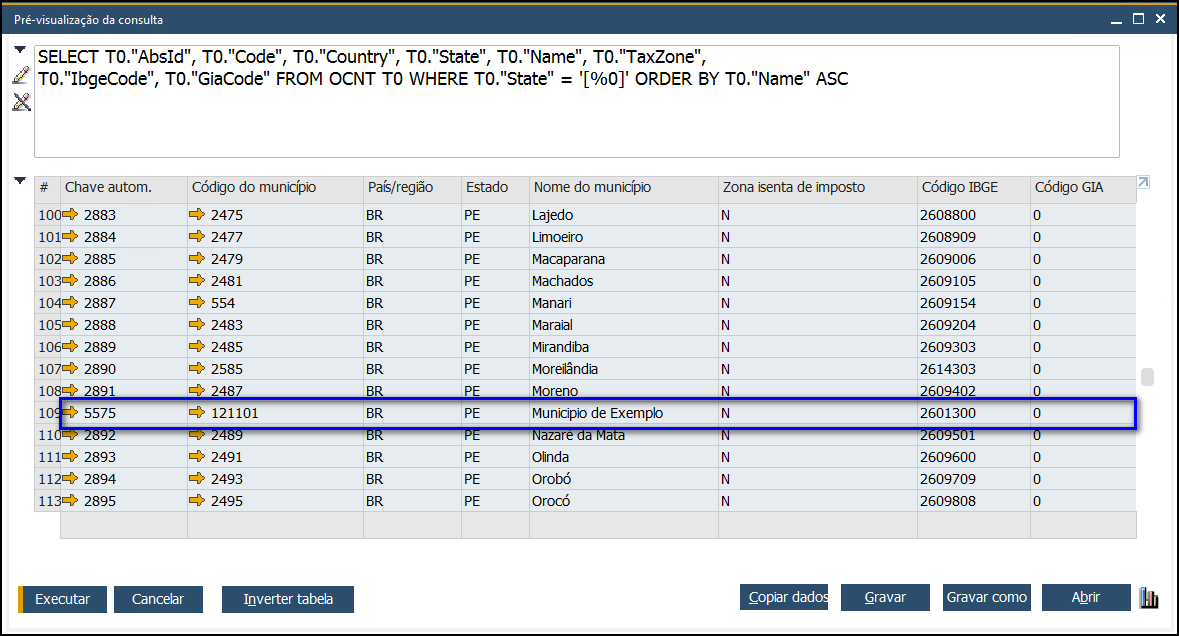Click Copiar dados button
1179x636 pixels.
pos(784,597)
